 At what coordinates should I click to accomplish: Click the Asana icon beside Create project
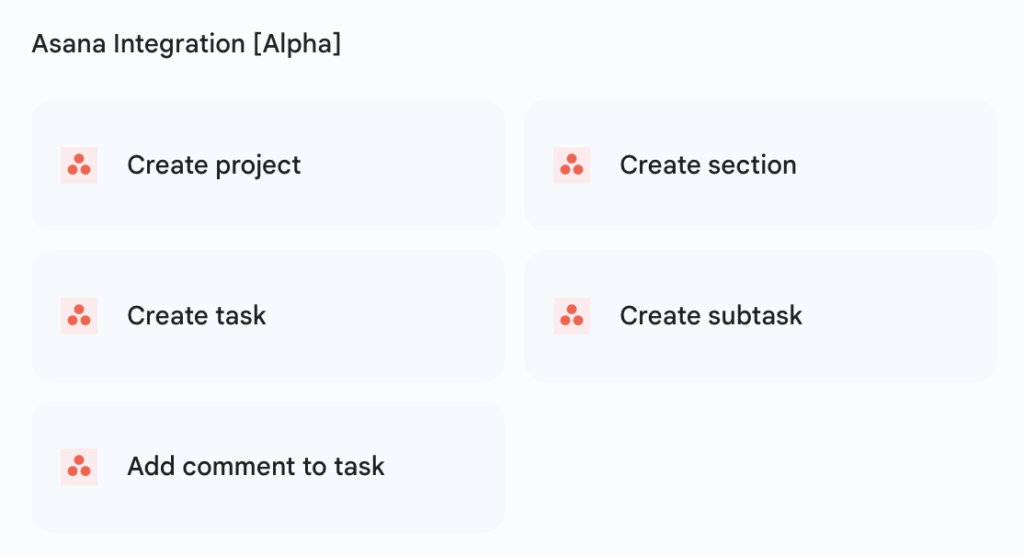[x=79, y=166]
